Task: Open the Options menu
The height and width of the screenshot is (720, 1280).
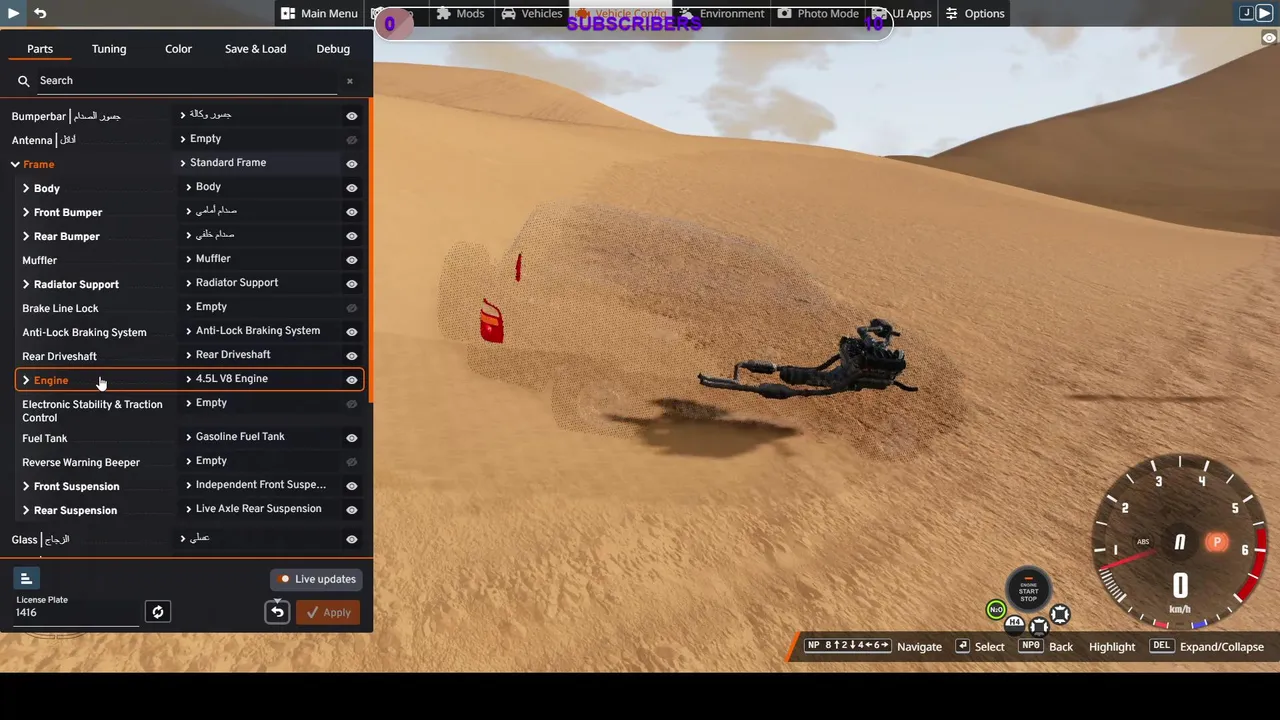Action: pos(975,13)
